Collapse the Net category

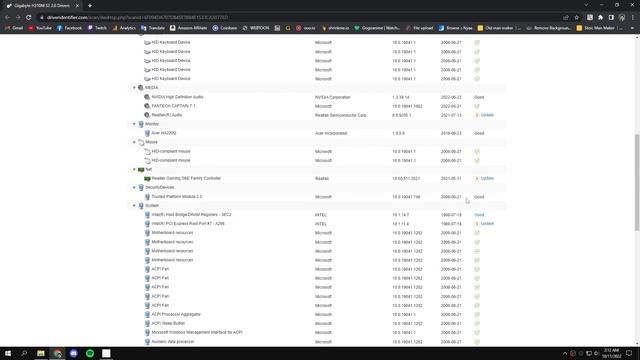coord(134,169)
